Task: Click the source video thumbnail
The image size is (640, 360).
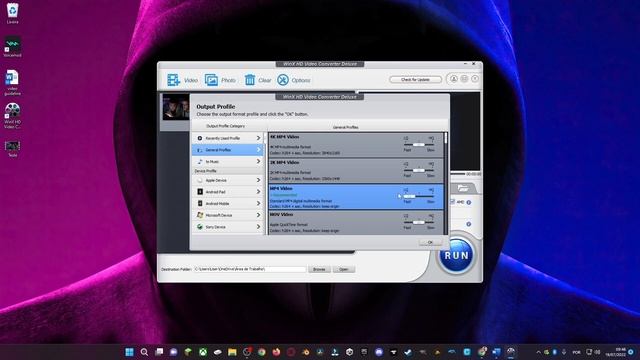Action: tap(176, 107)
